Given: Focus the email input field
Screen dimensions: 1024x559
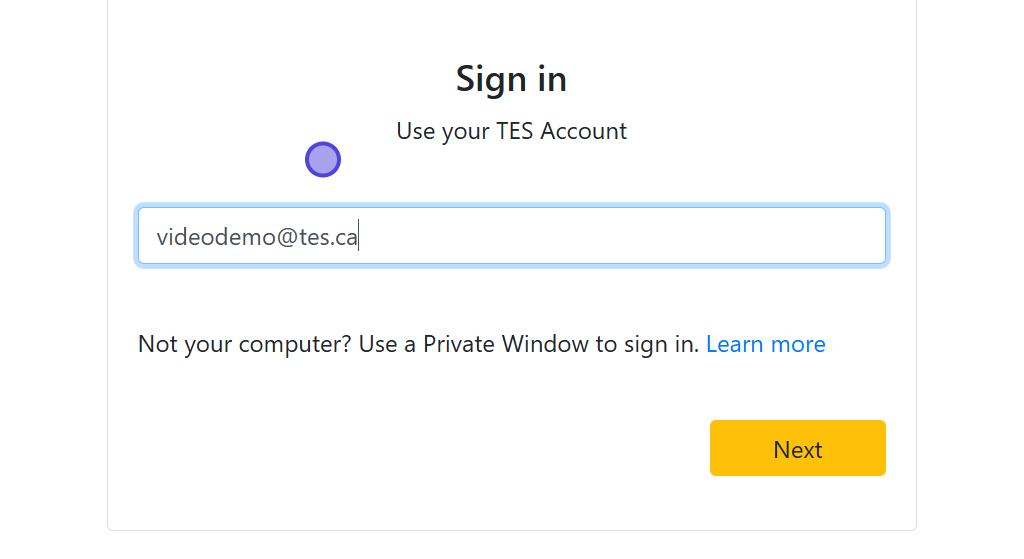Looking at the screenshot, I should [511, 237].
